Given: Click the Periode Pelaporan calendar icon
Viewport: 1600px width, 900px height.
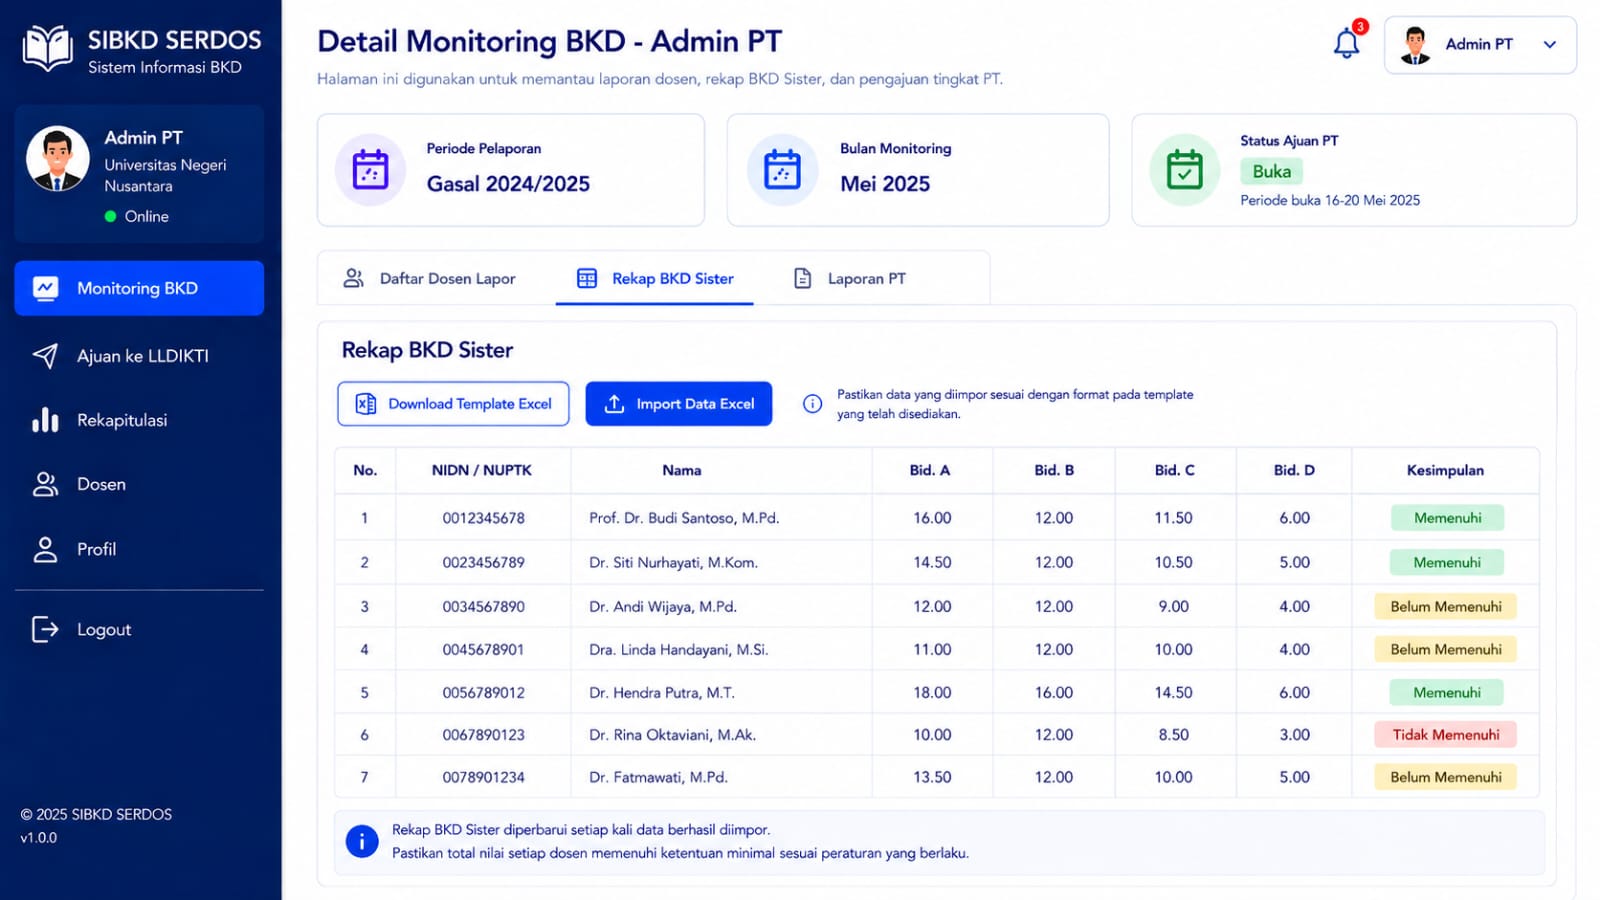Looking at the screenshot, I should click(x=370, y=170).
